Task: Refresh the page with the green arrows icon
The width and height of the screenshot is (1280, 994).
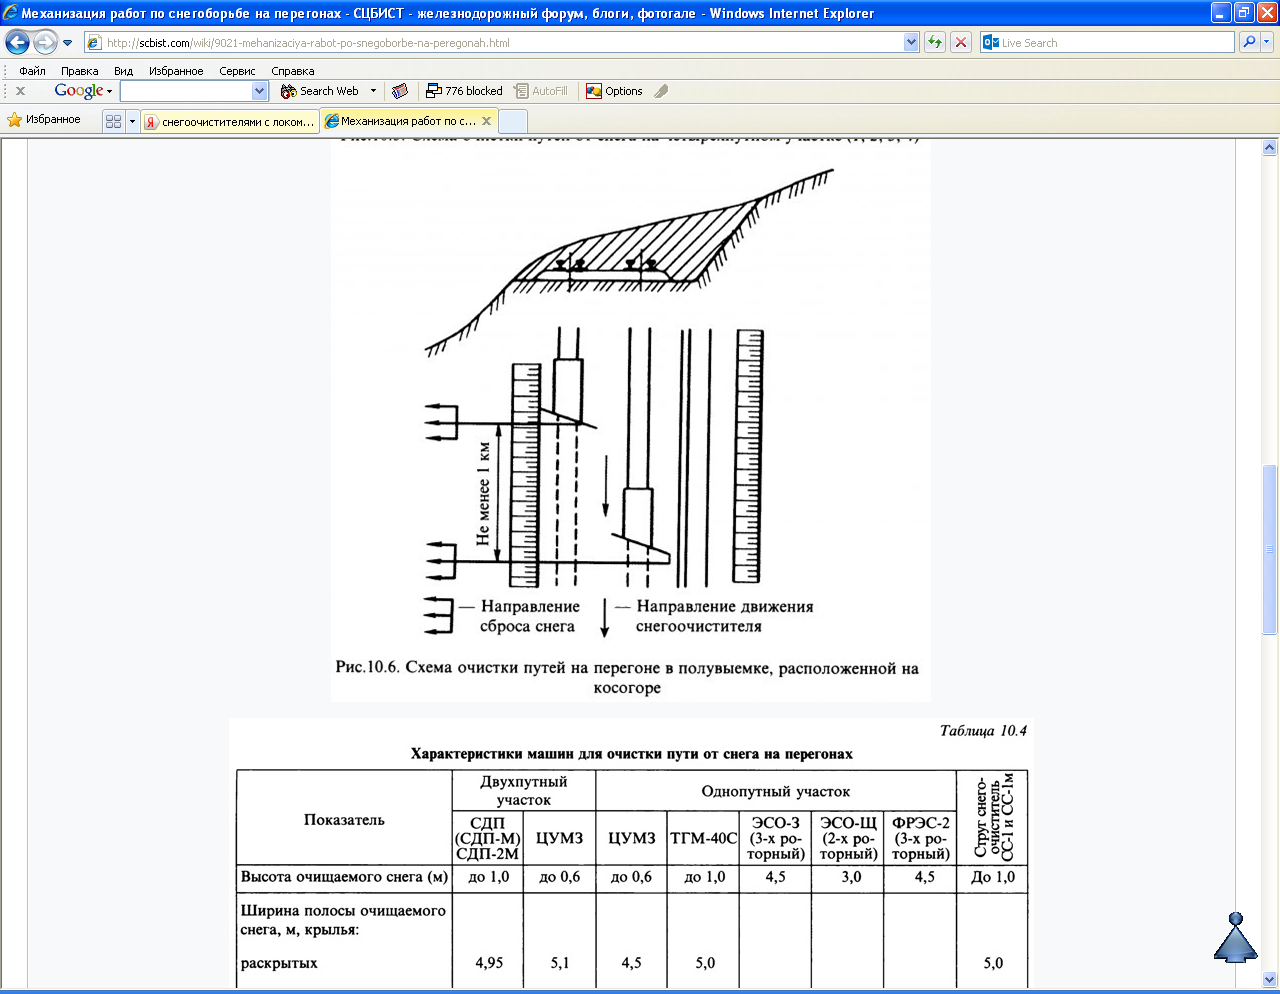Action: 935,43
